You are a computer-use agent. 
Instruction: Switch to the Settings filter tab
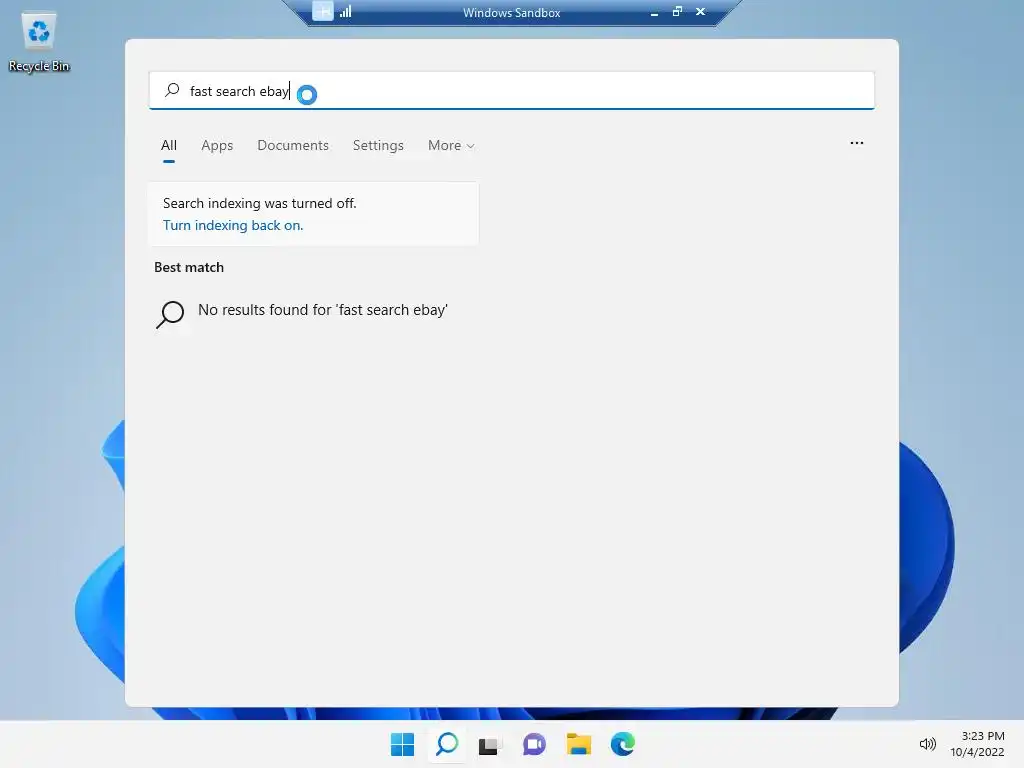point(378,146)
